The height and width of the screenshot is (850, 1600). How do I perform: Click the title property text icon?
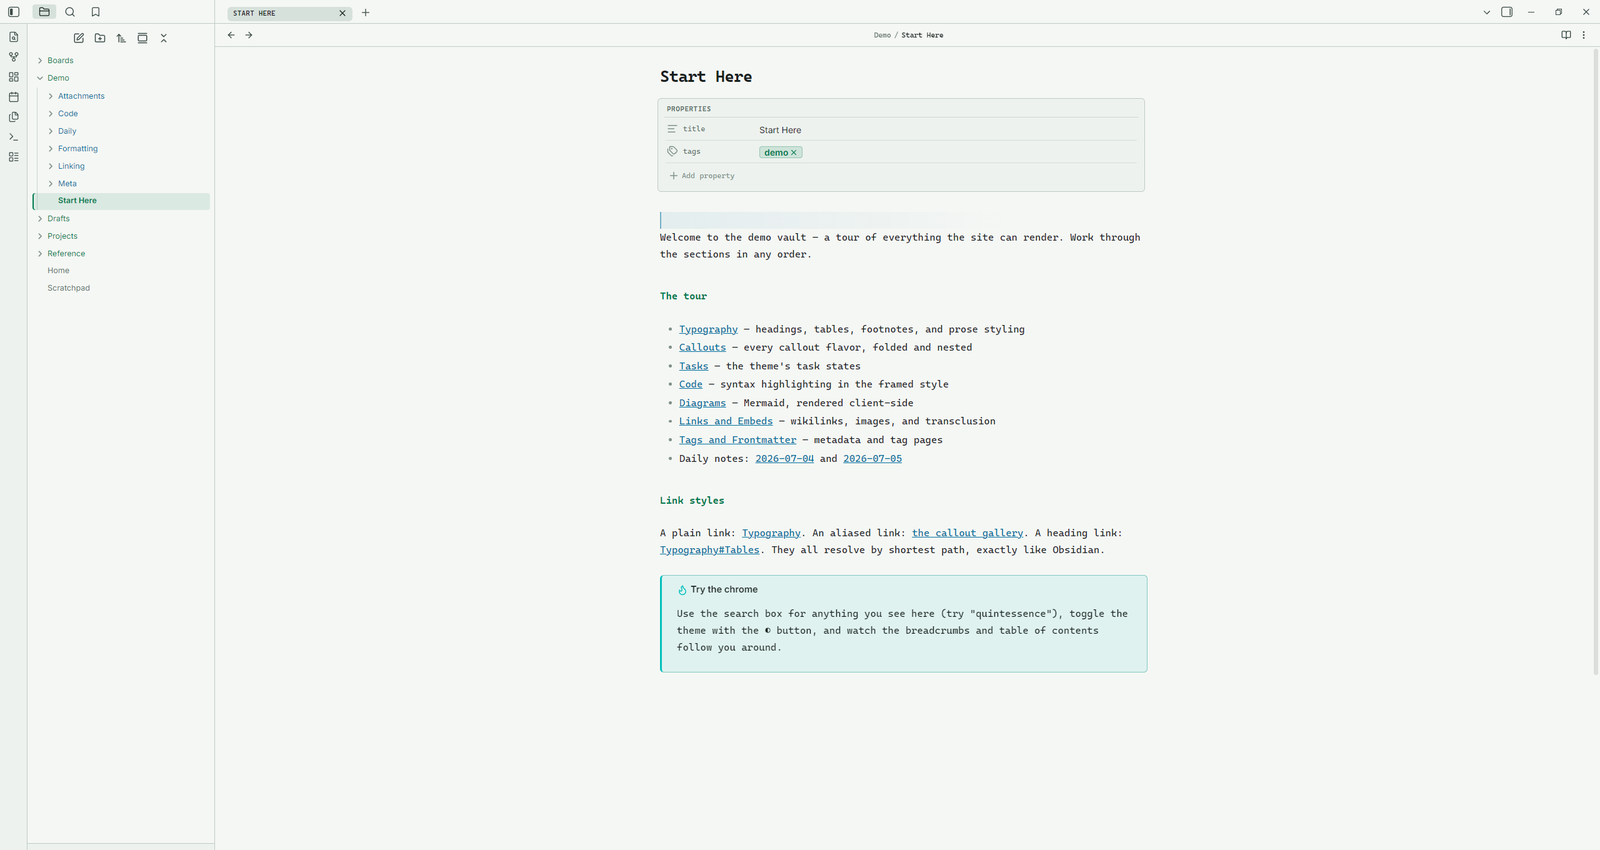[x=672, y=129]
